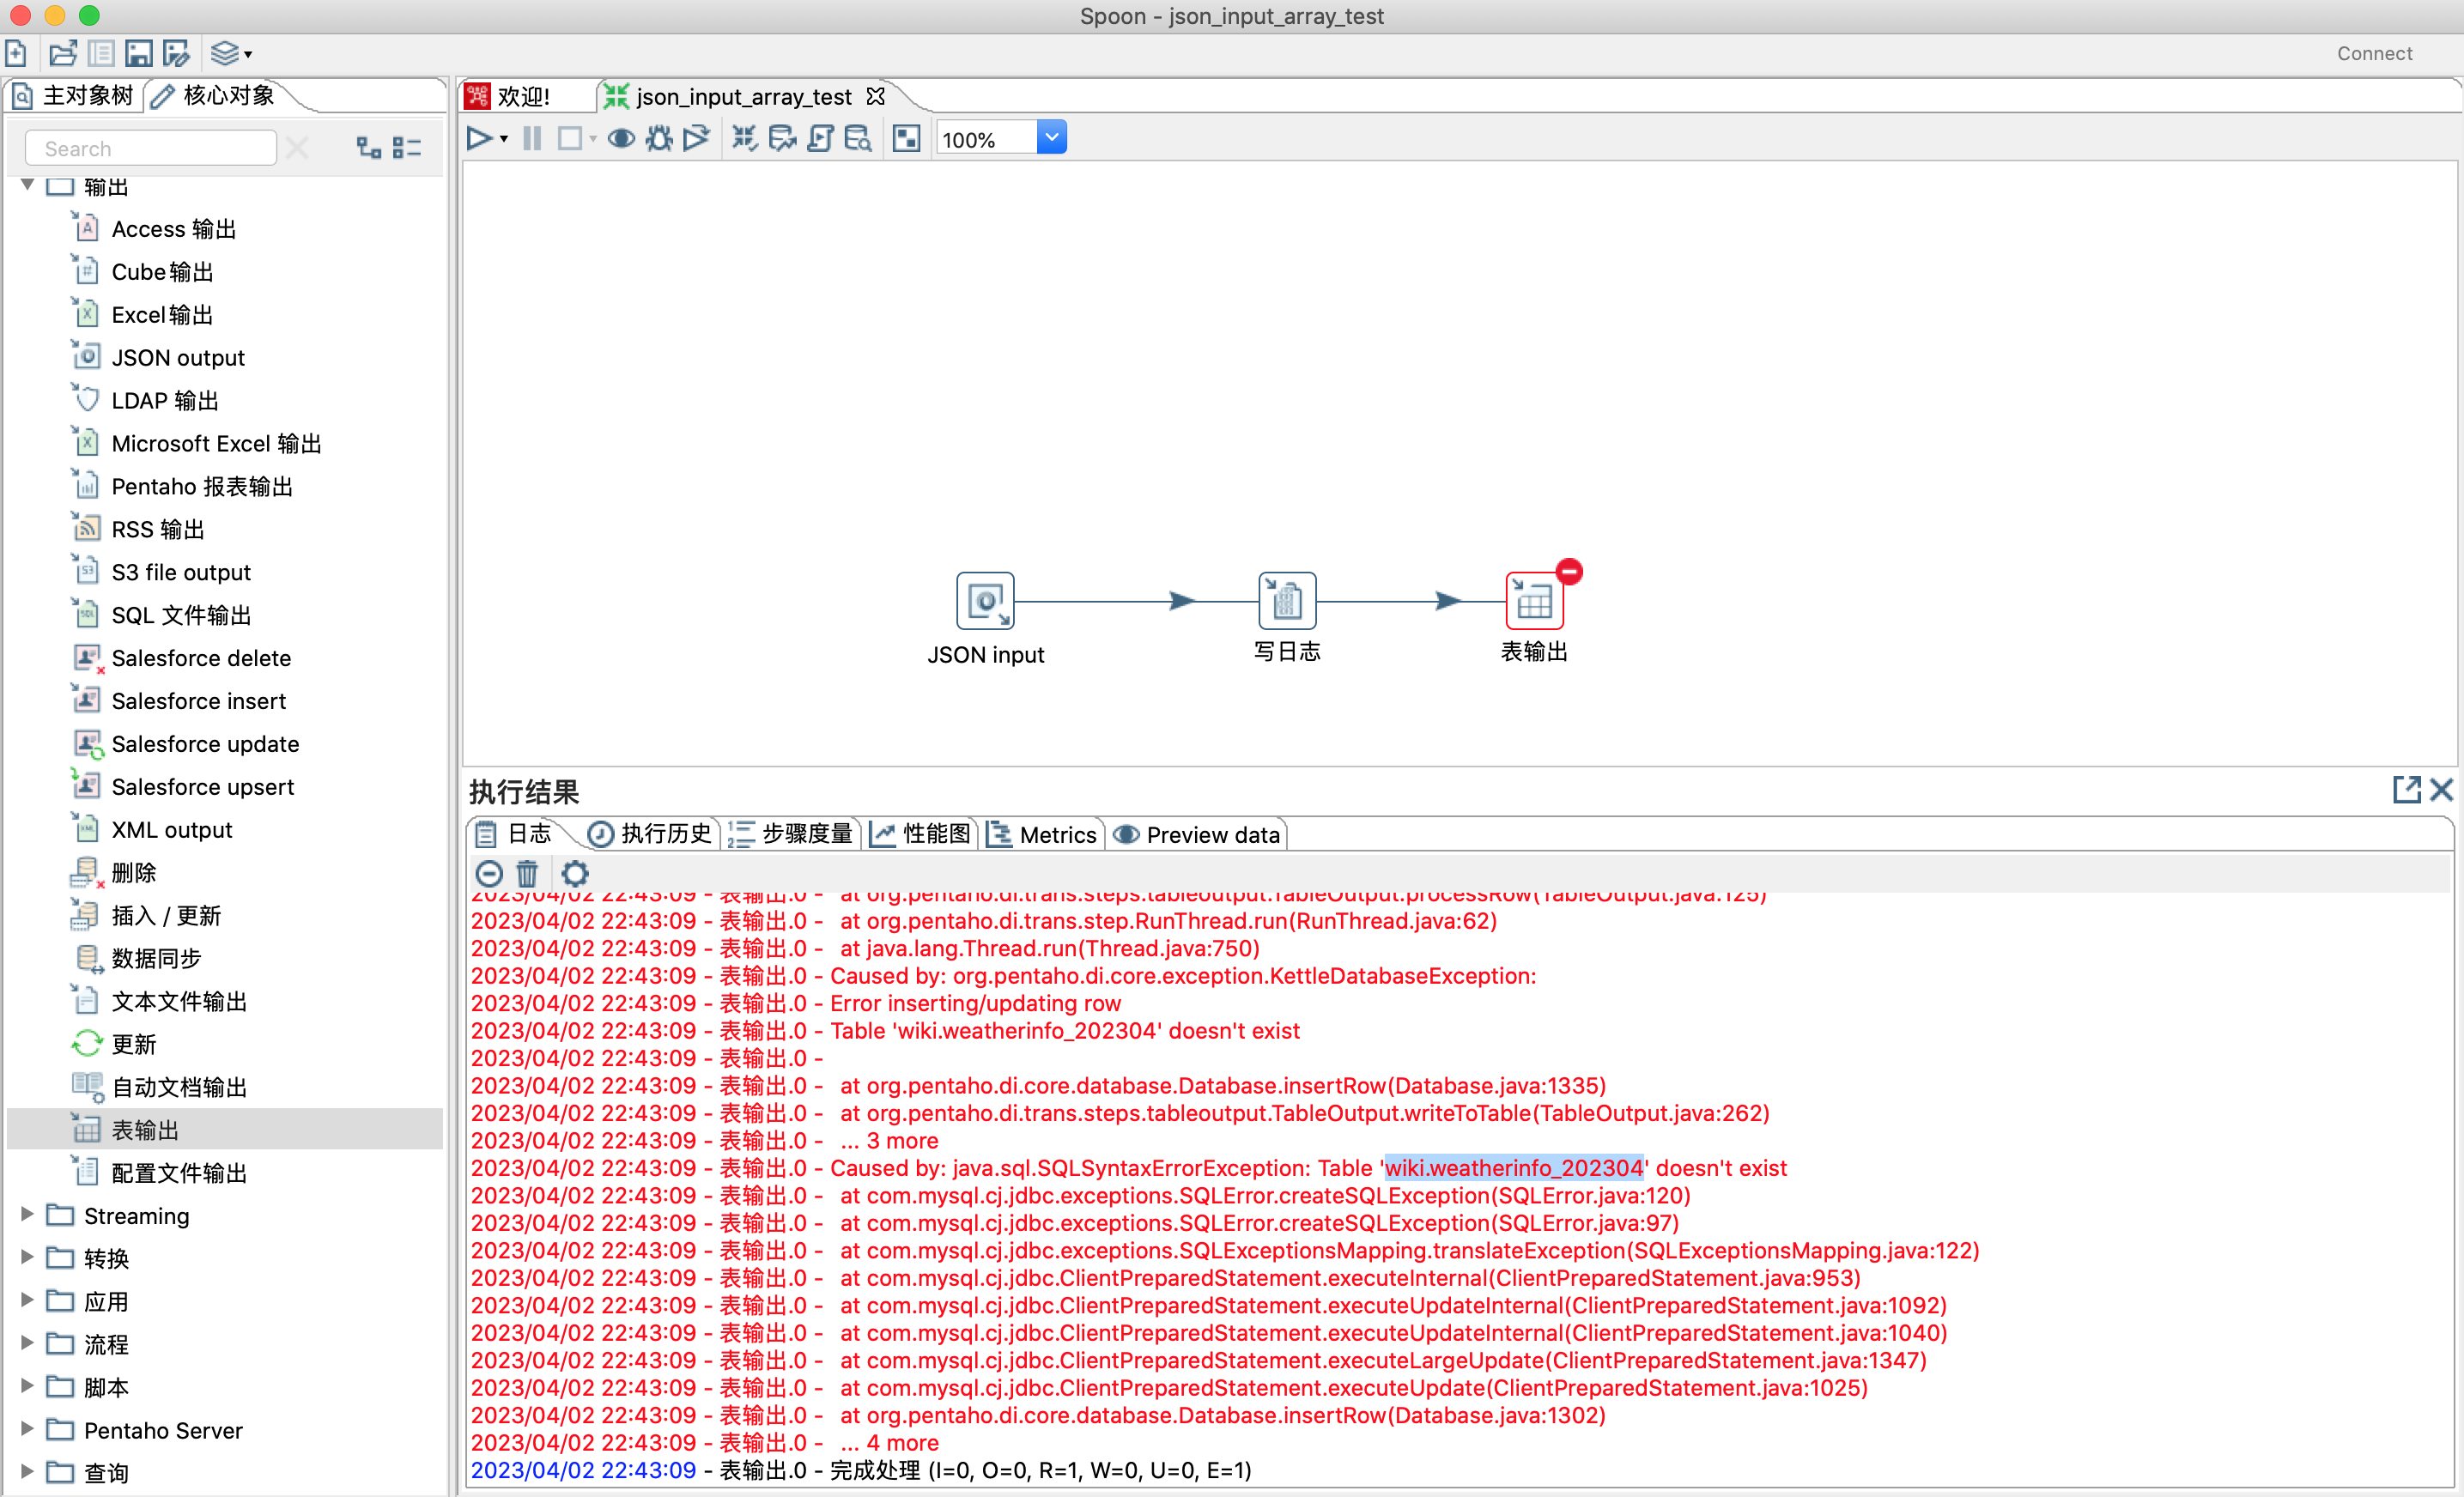Open the 100% zoom dropdown
The image size is (2464, 1497).
[x=1051, y=138]
